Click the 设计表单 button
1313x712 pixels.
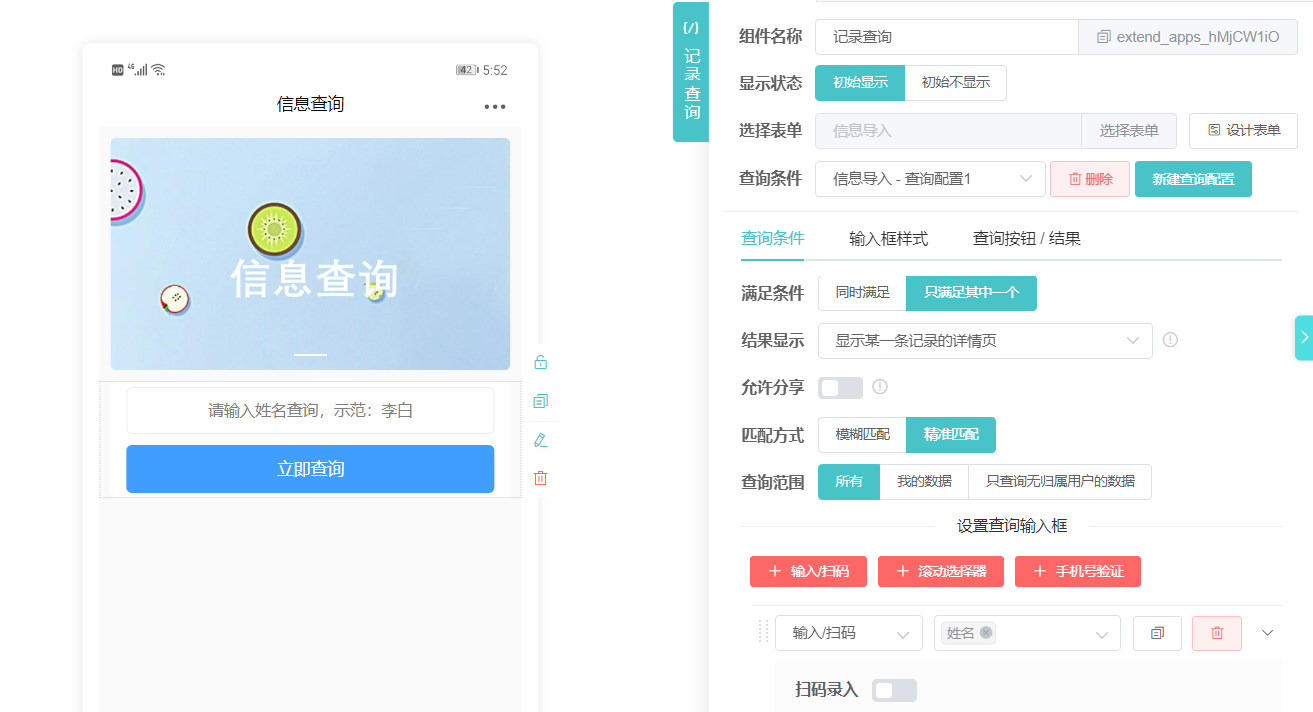click(1243, 131)
